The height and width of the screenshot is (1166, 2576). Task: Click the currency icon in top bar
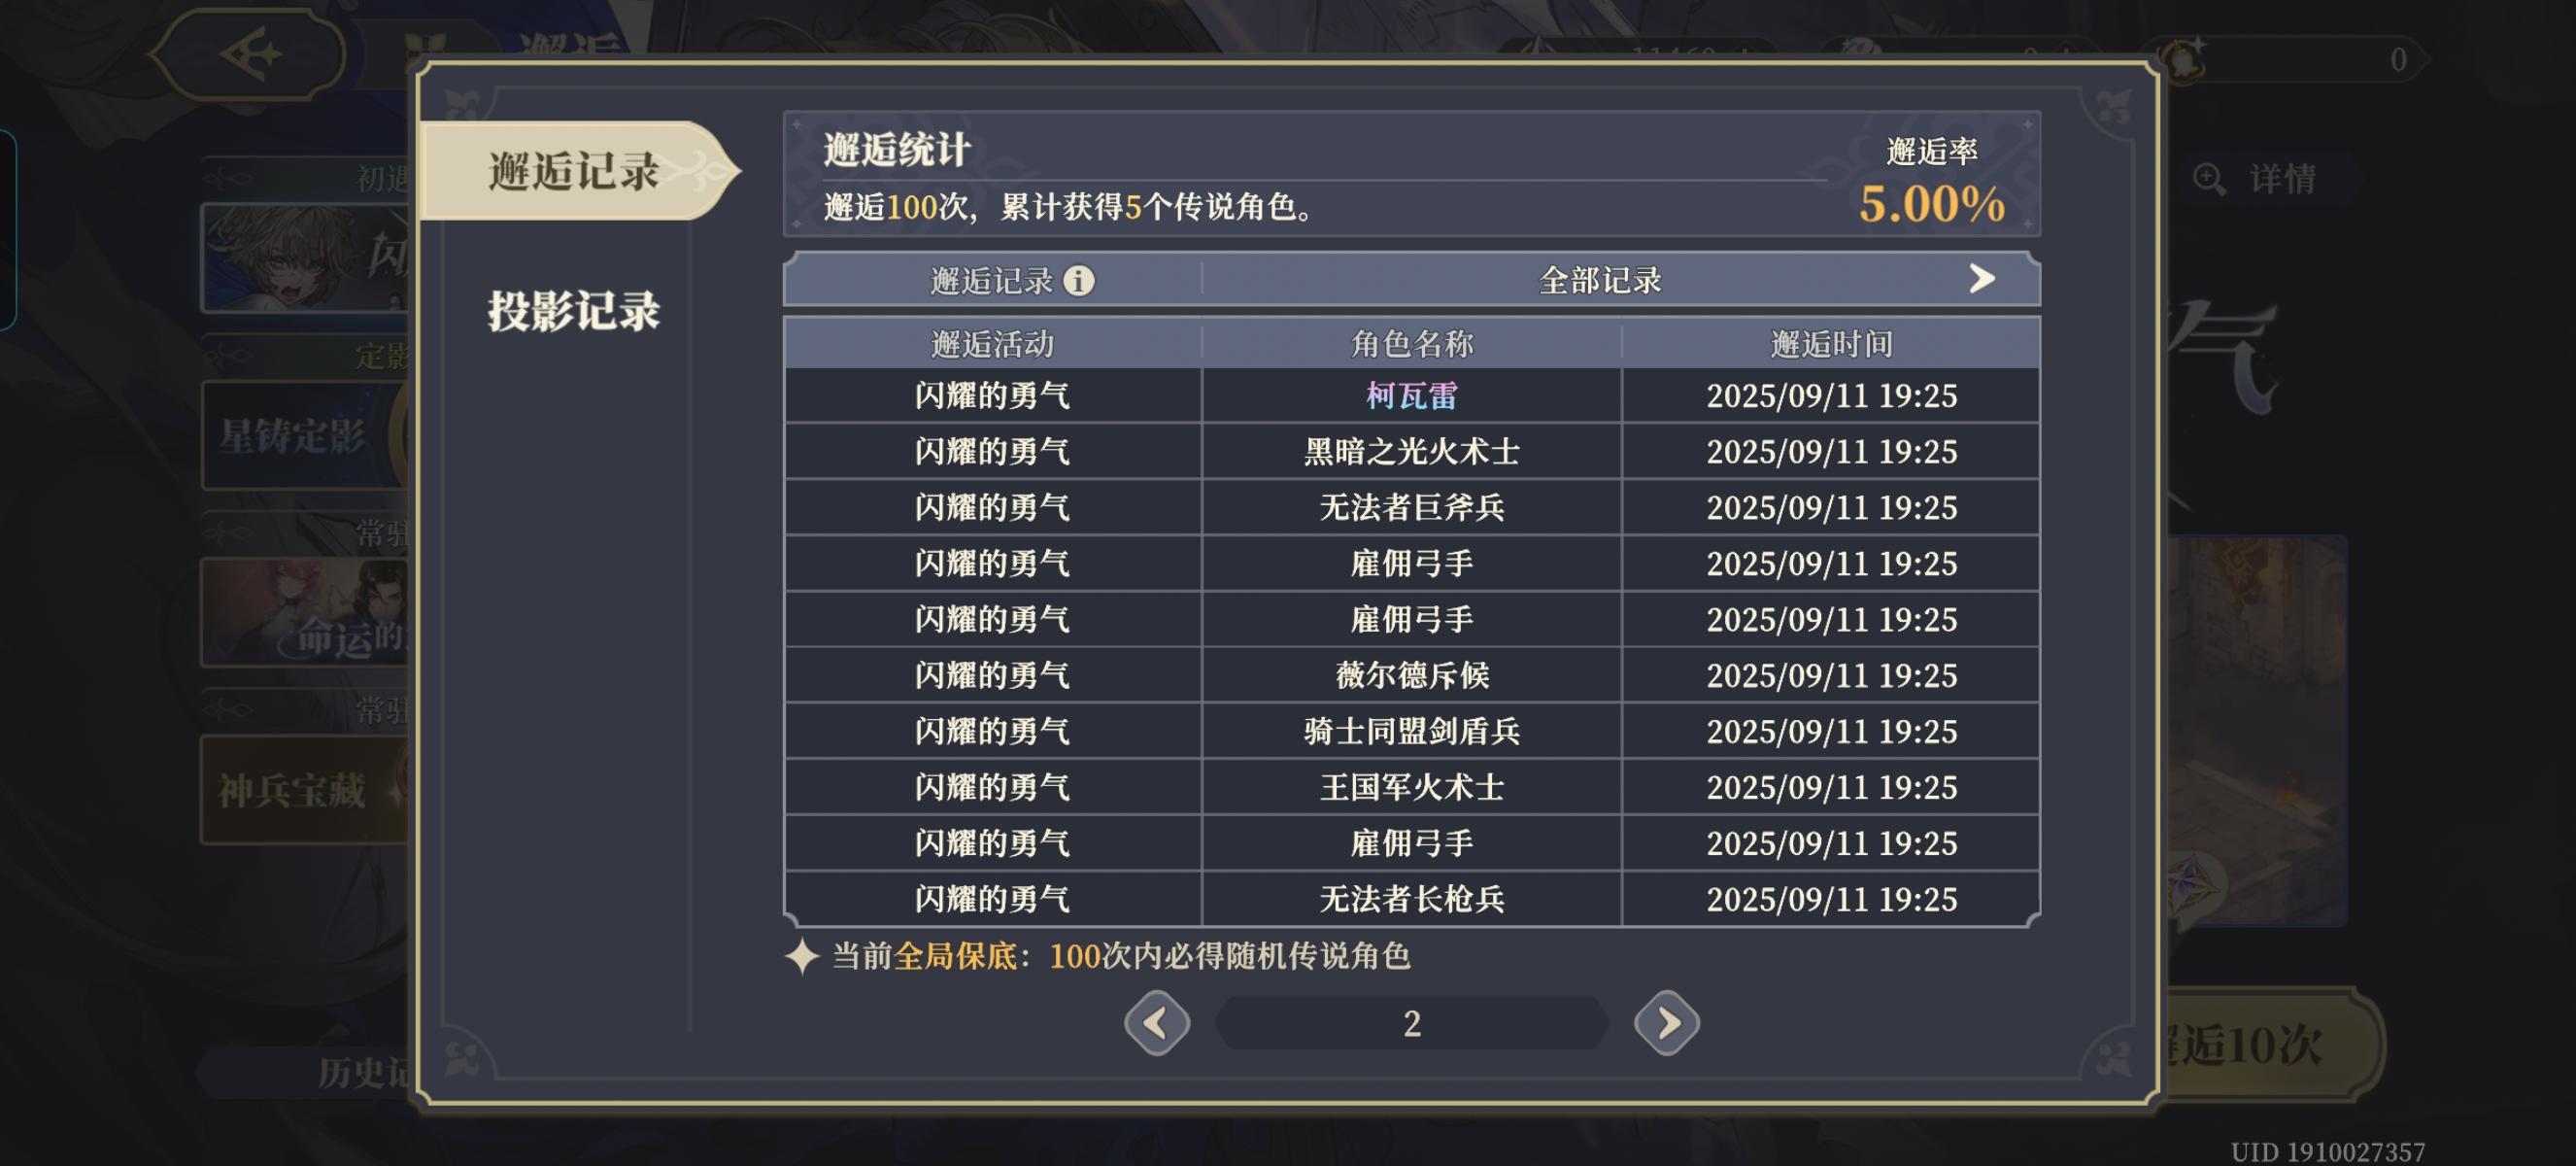click(x=2182, y=60)
